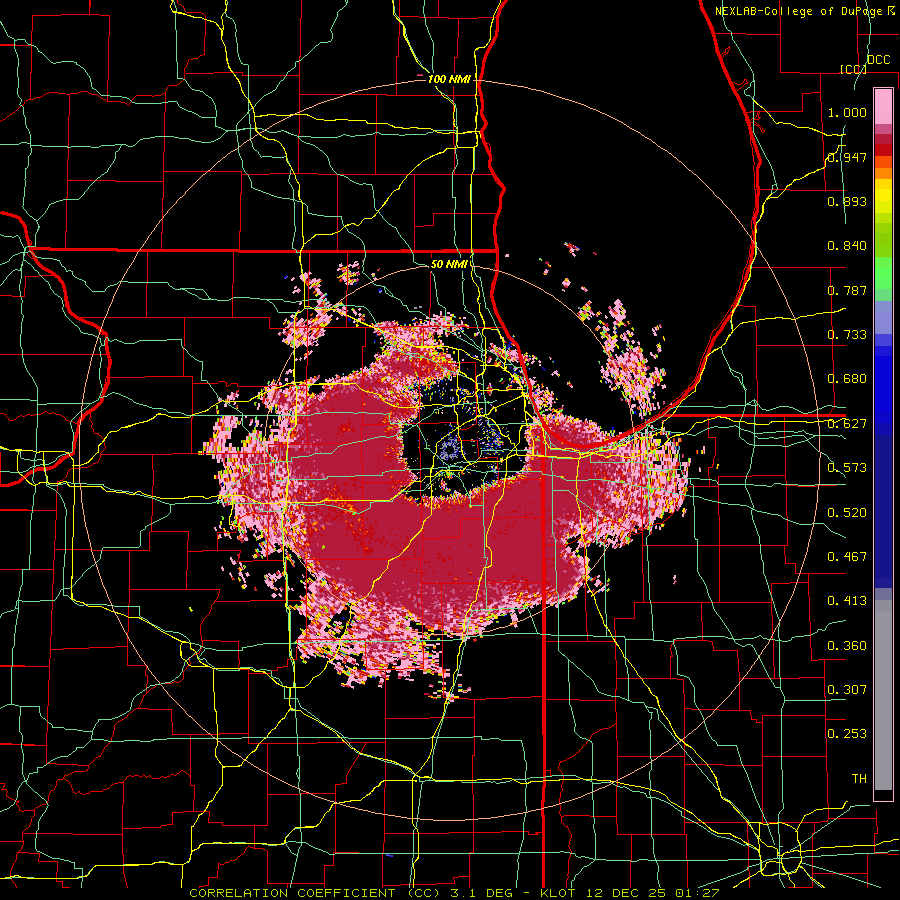Viewport: 900px width, 900px height.
Task: Click the [CC] legend heading
Action: coord(854,69)
